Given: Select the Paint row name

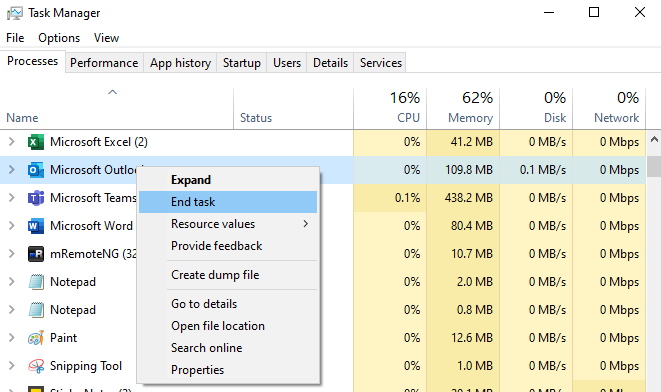Looking at the screenshot, I should click(64, 338).
